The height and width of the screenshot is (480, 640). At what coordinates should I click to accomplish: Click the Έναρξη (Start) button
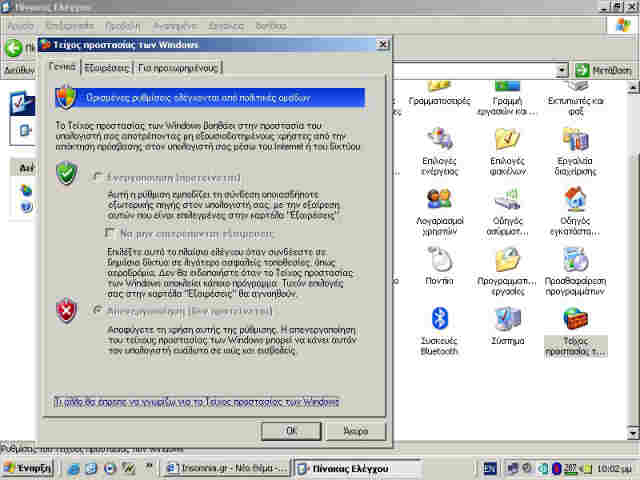pyautogui.click(x=28, y=468)
